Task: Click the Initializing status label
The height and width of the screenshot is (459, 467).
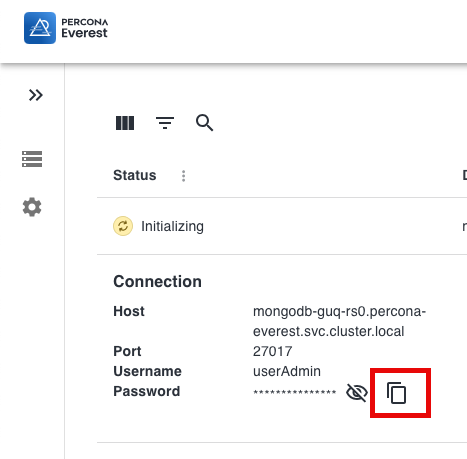Action: (x=172, y=226)
